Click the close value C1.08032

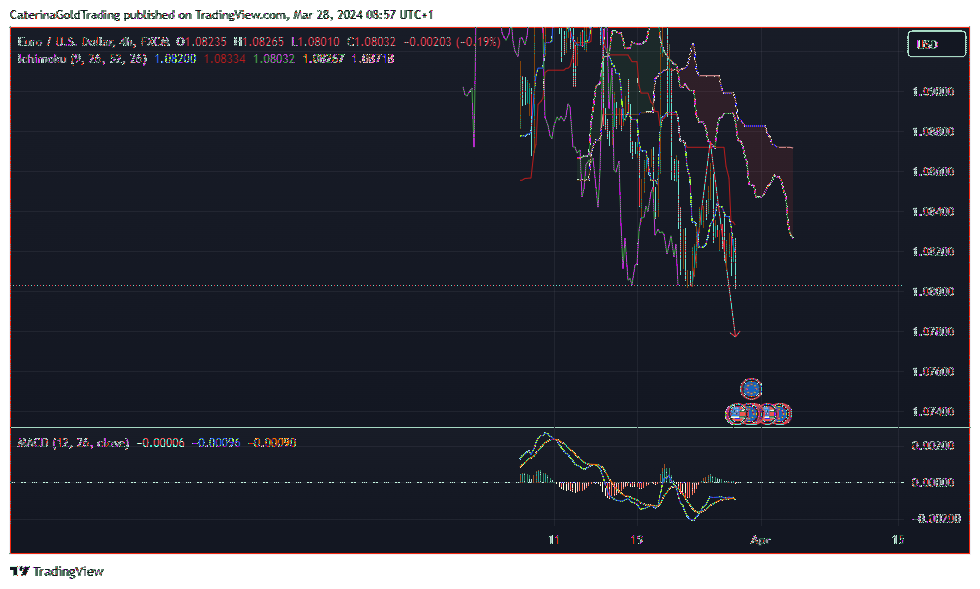pos(371,42)
